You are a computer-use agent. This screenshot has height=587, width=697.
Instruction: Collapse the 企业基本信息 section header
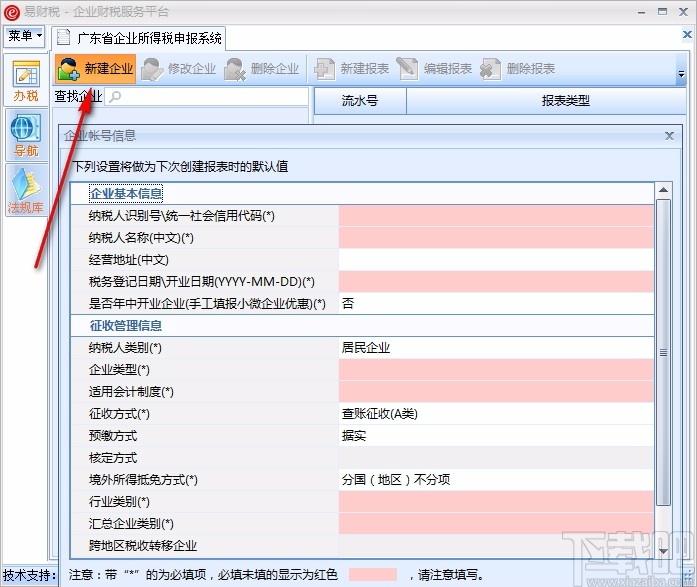click(126, 193)
